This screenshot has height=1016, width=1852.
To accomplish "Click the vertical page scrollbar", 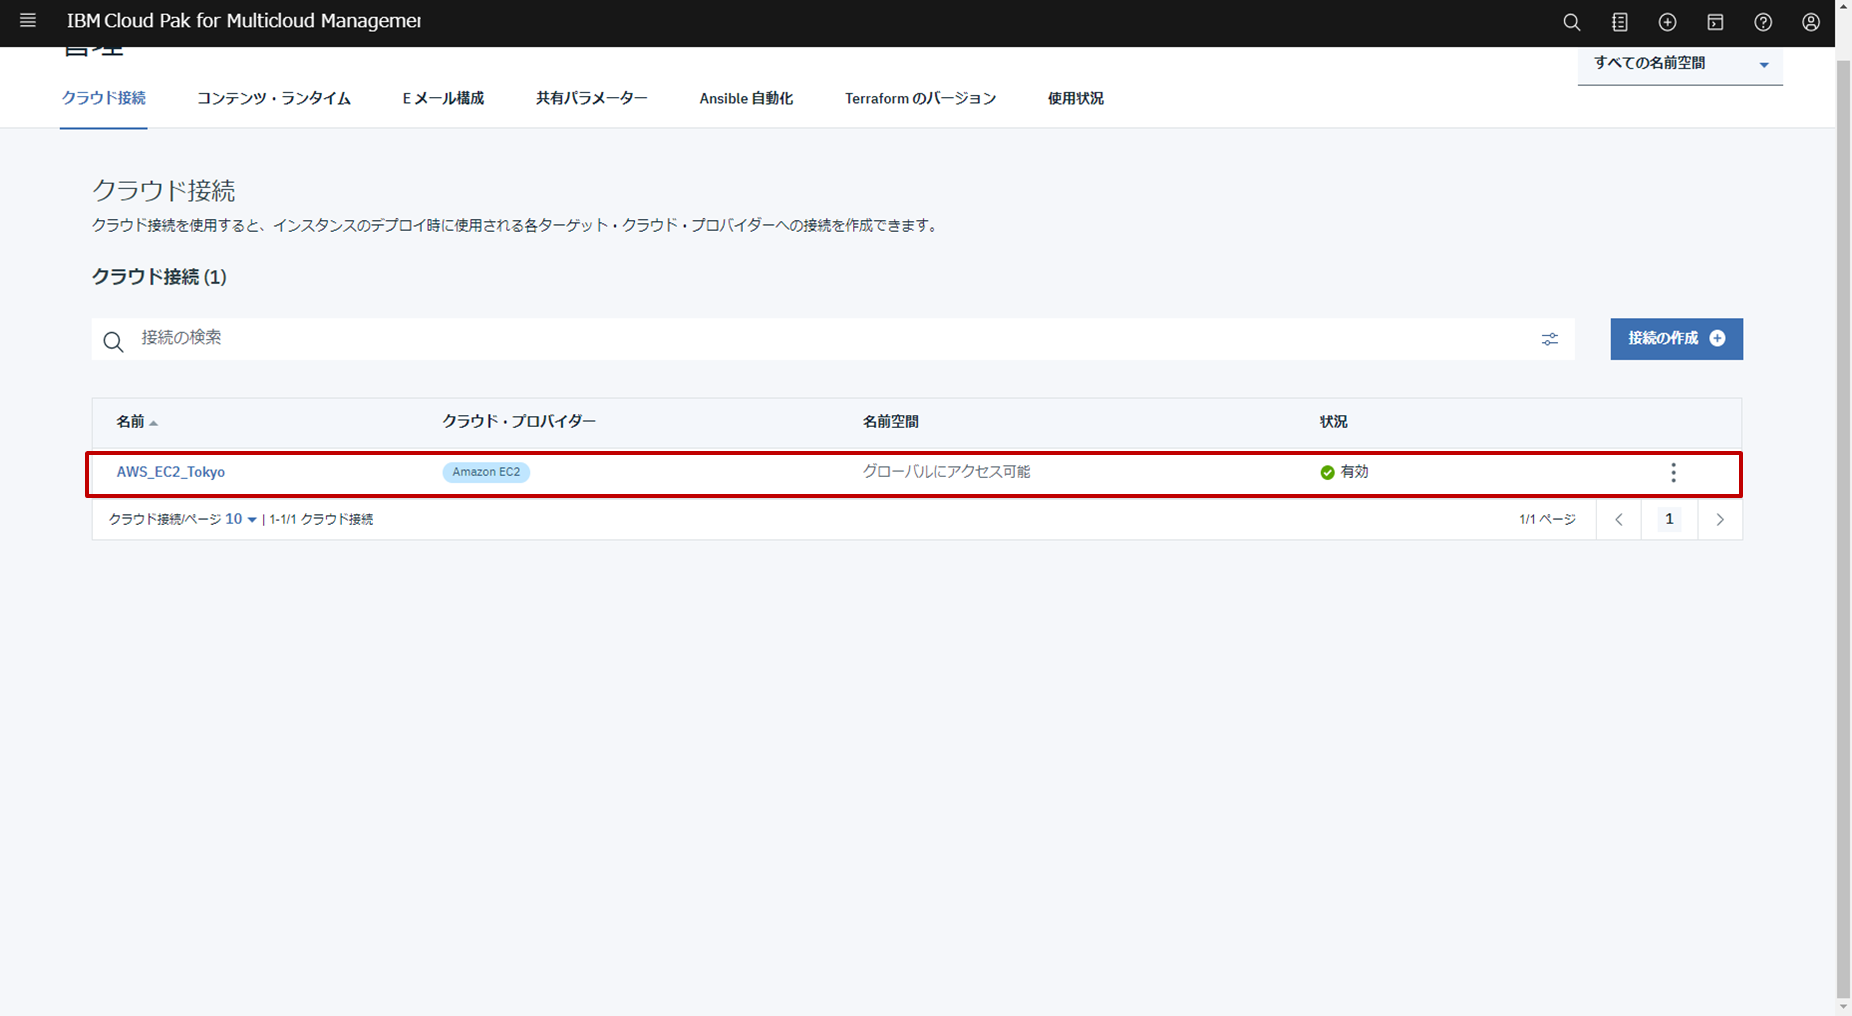I will click(x=1843, y=528).
